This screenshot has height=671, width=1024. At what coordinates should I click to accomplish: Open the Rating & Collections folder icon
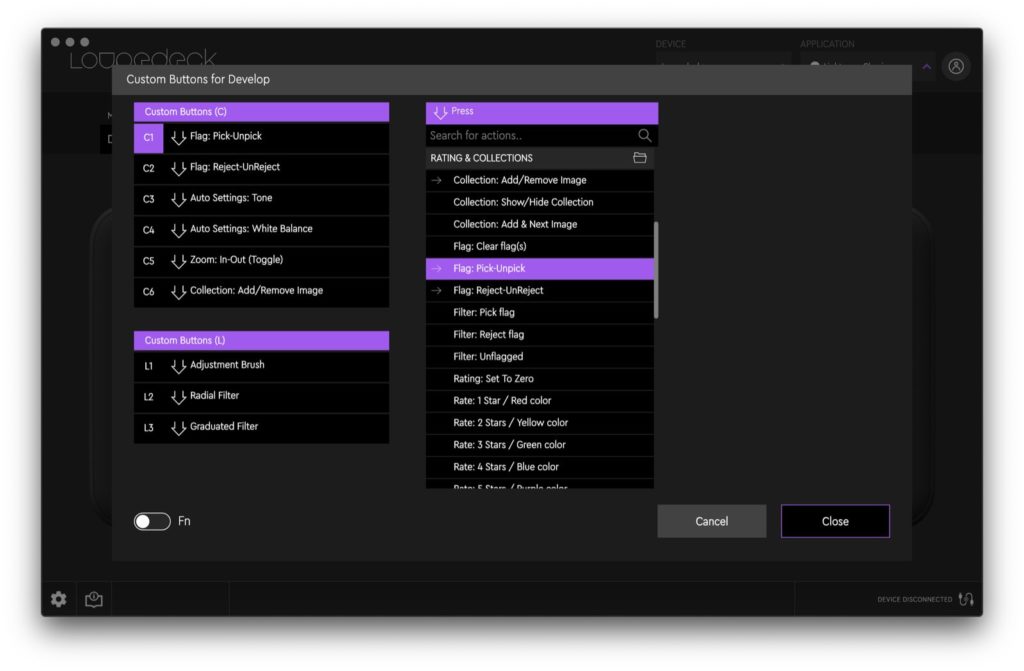click(640, 157)
